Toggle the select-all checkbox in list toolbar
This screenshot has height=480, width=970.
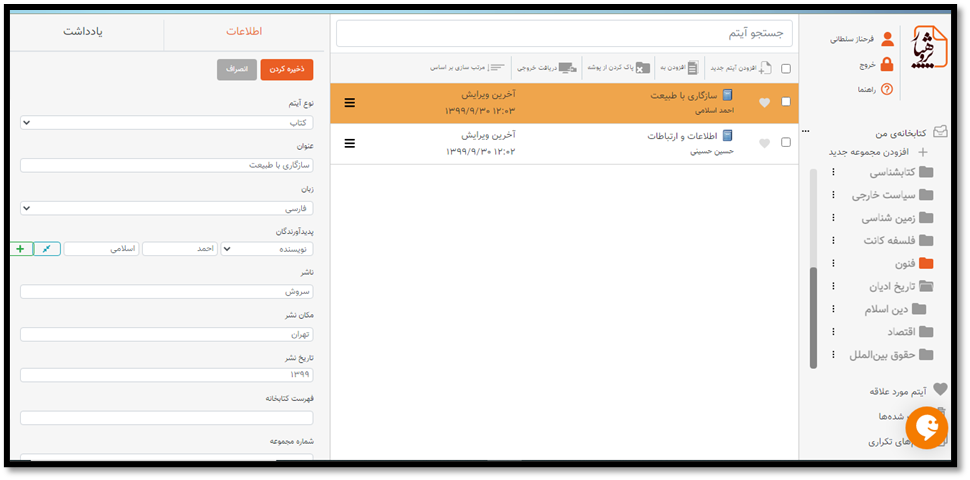[x=786, y=69]
